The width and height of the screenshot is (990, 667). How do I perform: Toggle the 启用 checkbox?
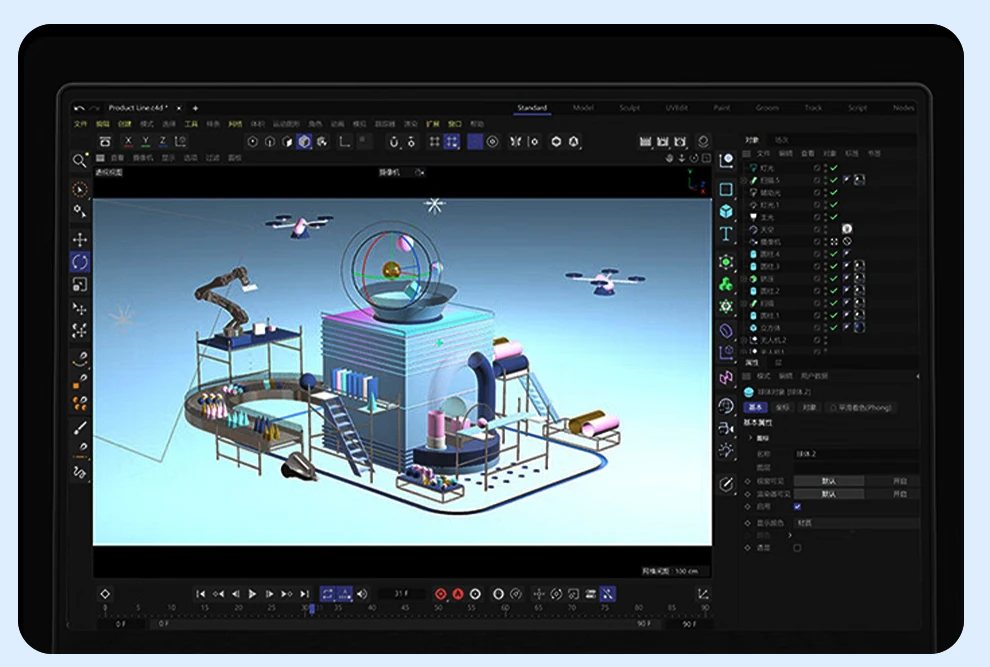(x=797, y=507)
